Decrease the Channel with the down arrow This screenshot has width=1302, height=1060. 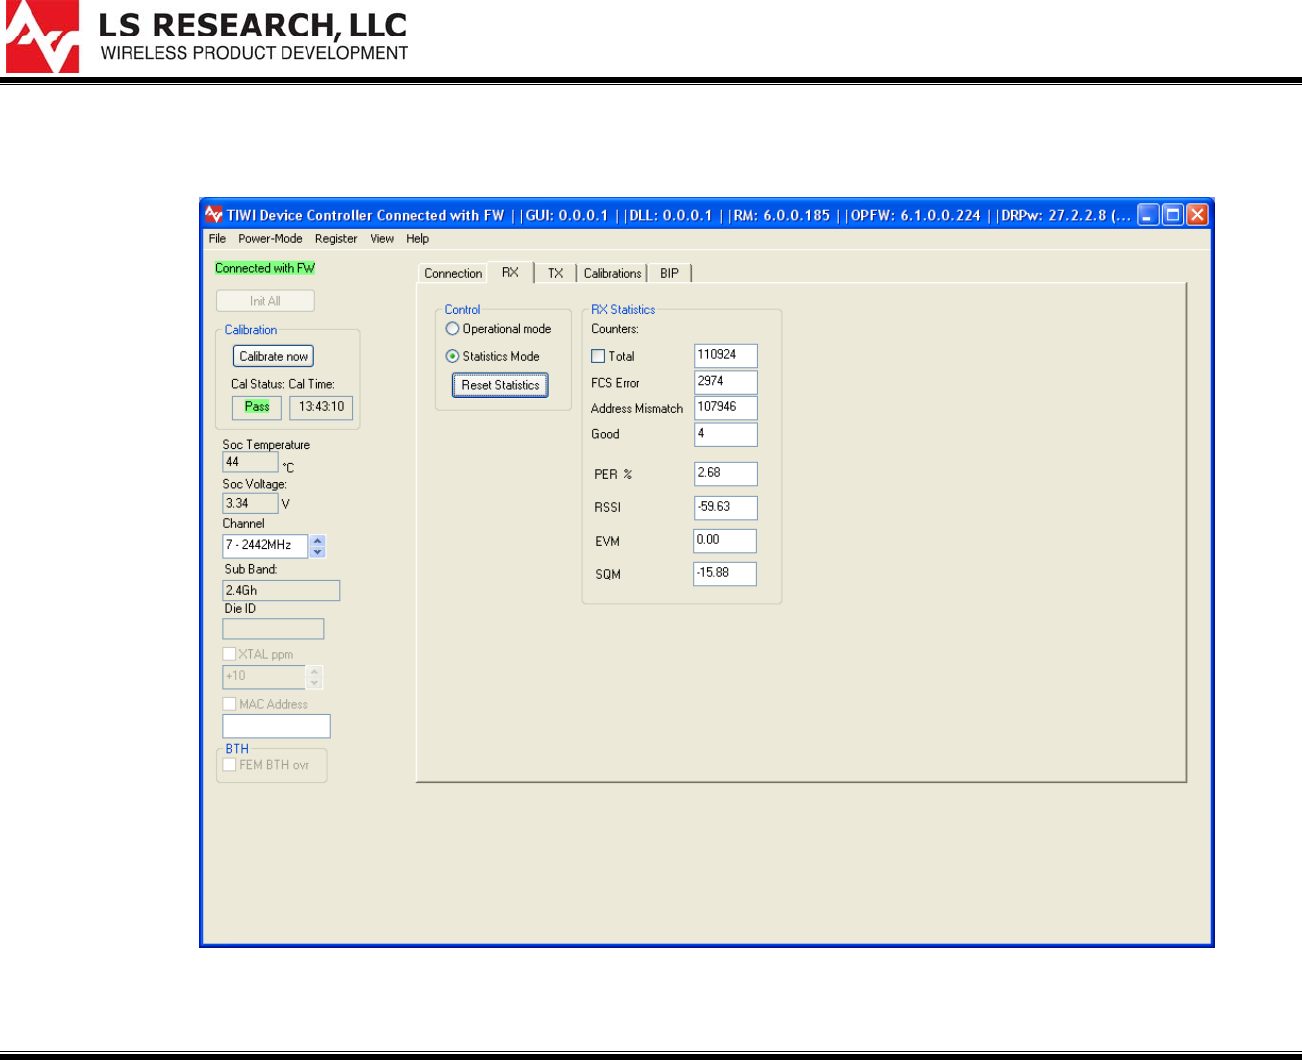click(x=318, y=552)
